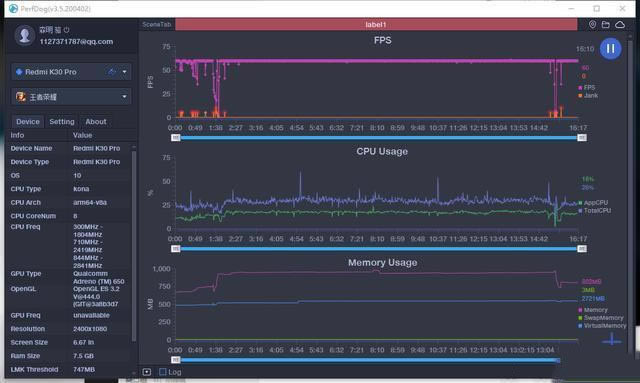This screenshot has width=640, height=383.
Task: Open the folder icon in the top bar
Action: tap(606, 24)
